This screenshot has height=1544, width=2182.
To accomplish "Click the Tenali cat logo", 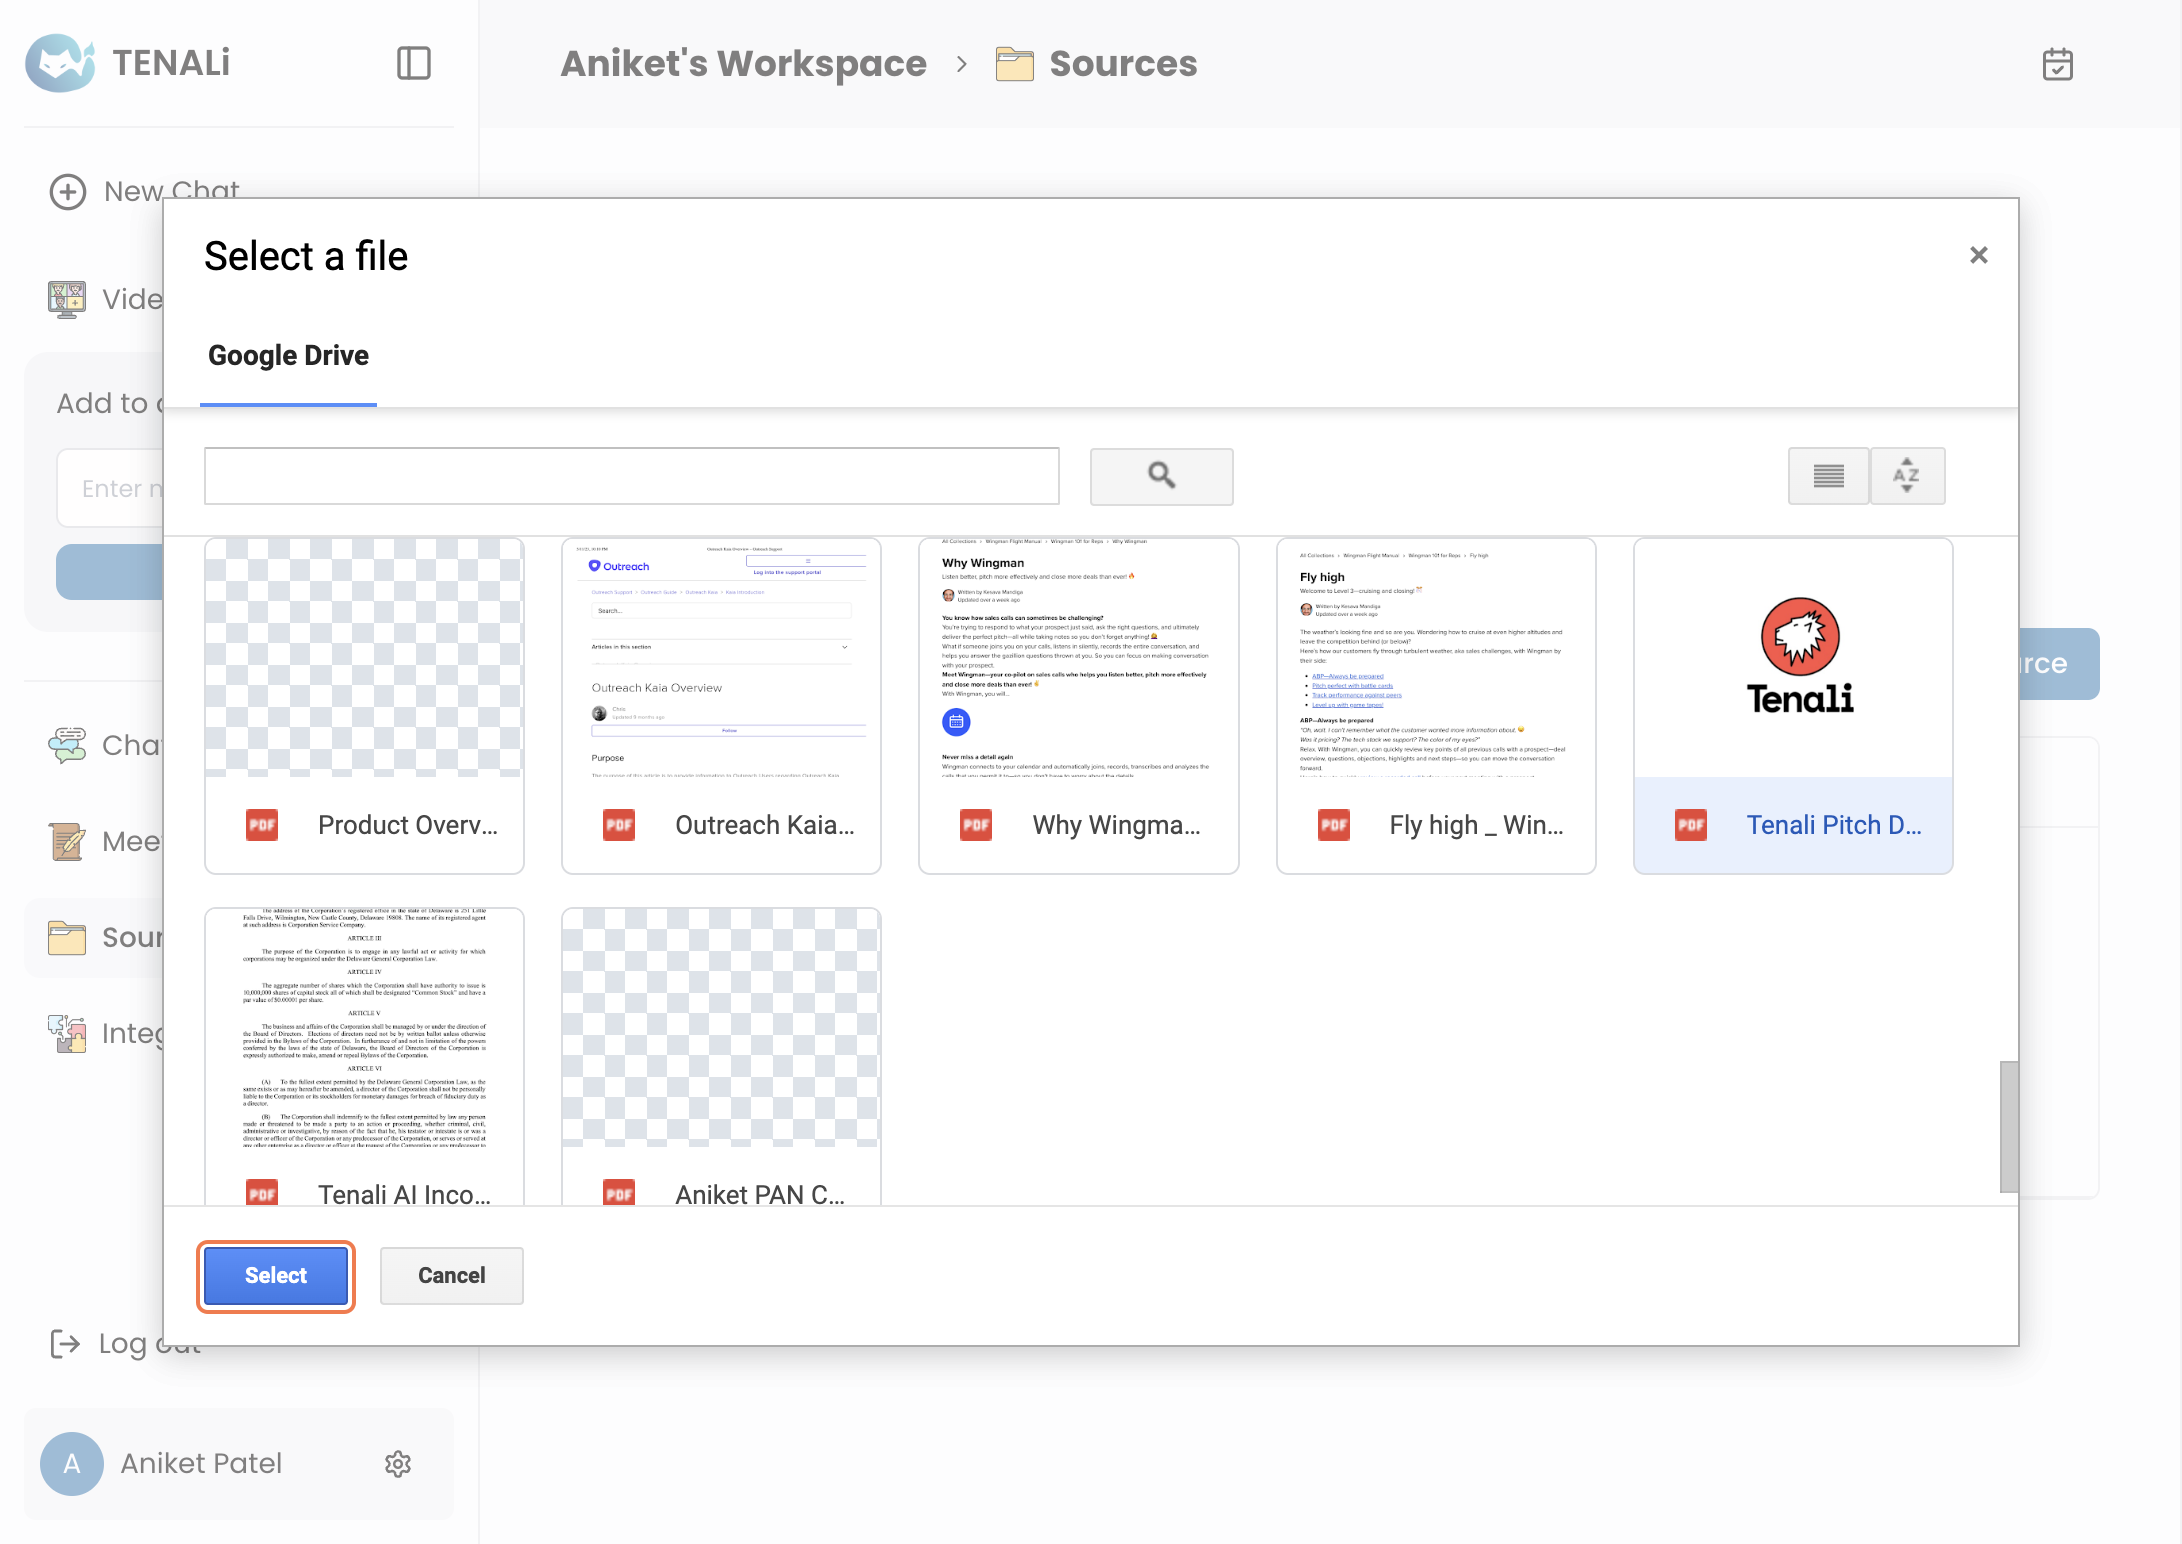I will [60, 63].
